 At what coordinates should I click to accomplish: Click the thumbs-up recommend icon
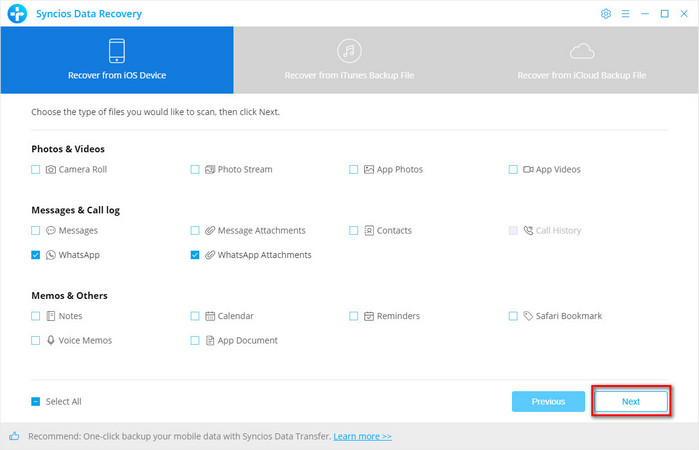(14, 436)
